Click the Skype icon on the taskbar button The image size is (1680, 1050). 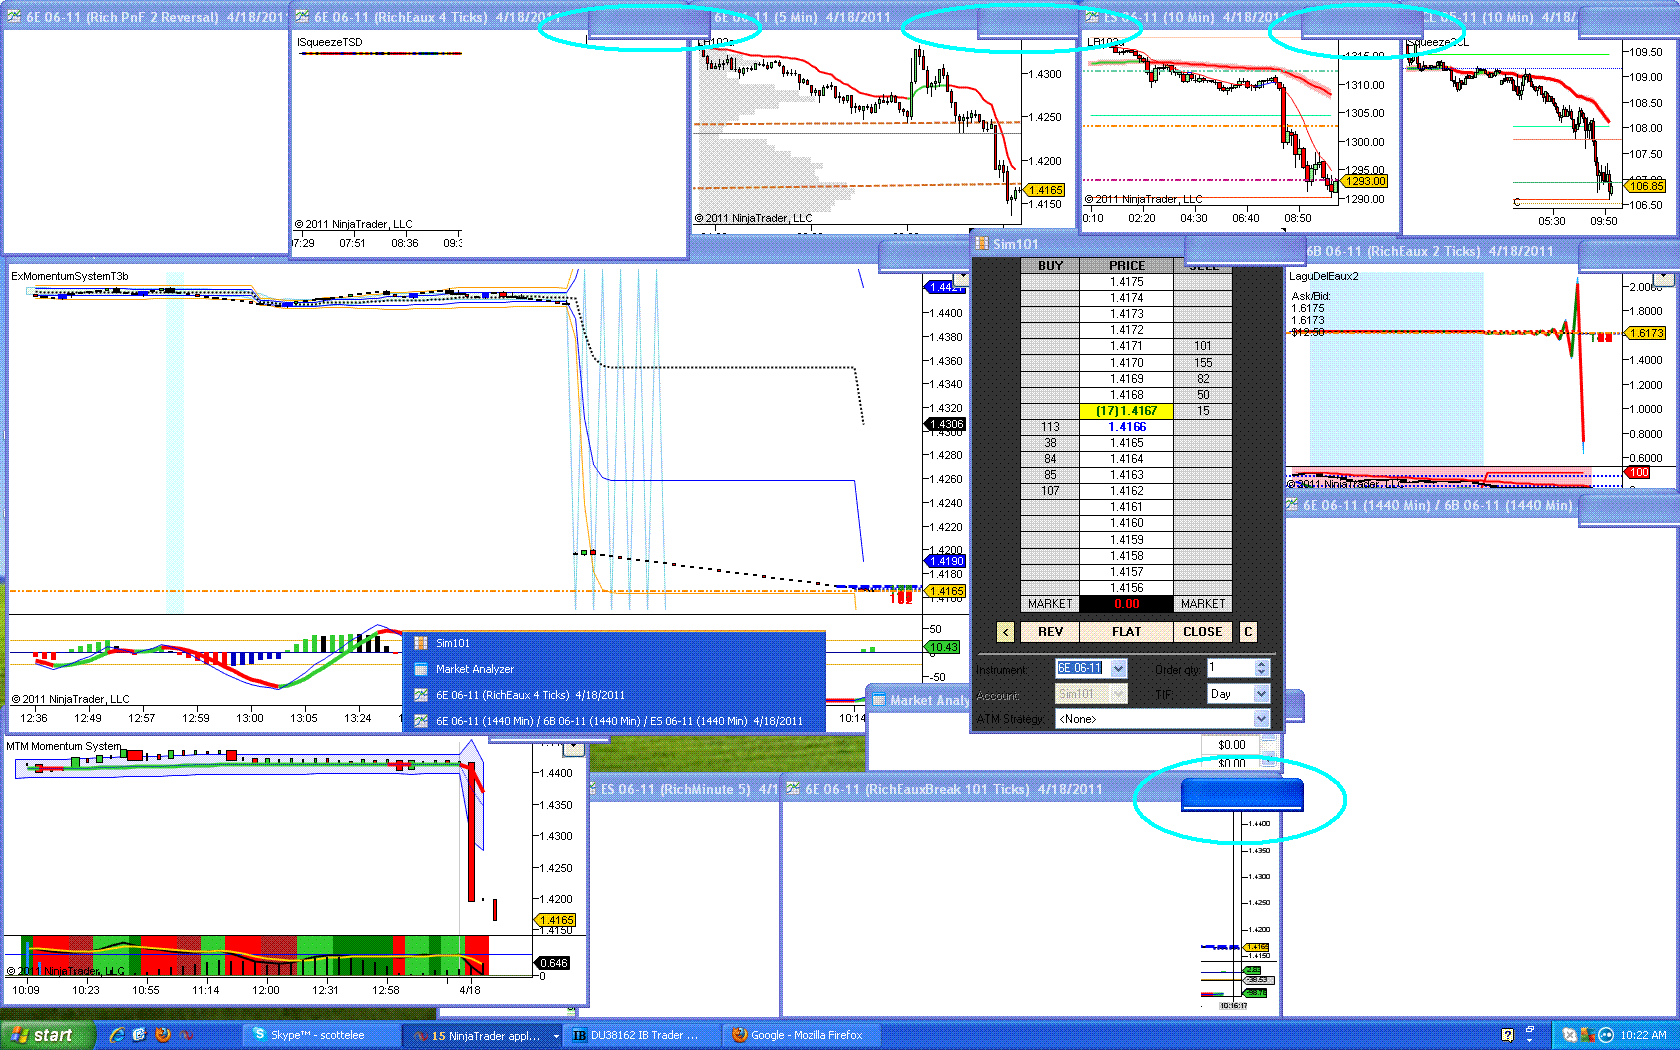click(259, 1034)
